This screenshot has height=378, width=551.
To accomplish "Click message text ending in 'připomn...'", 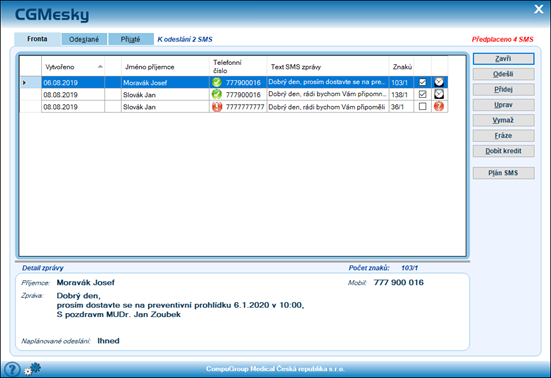I will pos(328,94).
